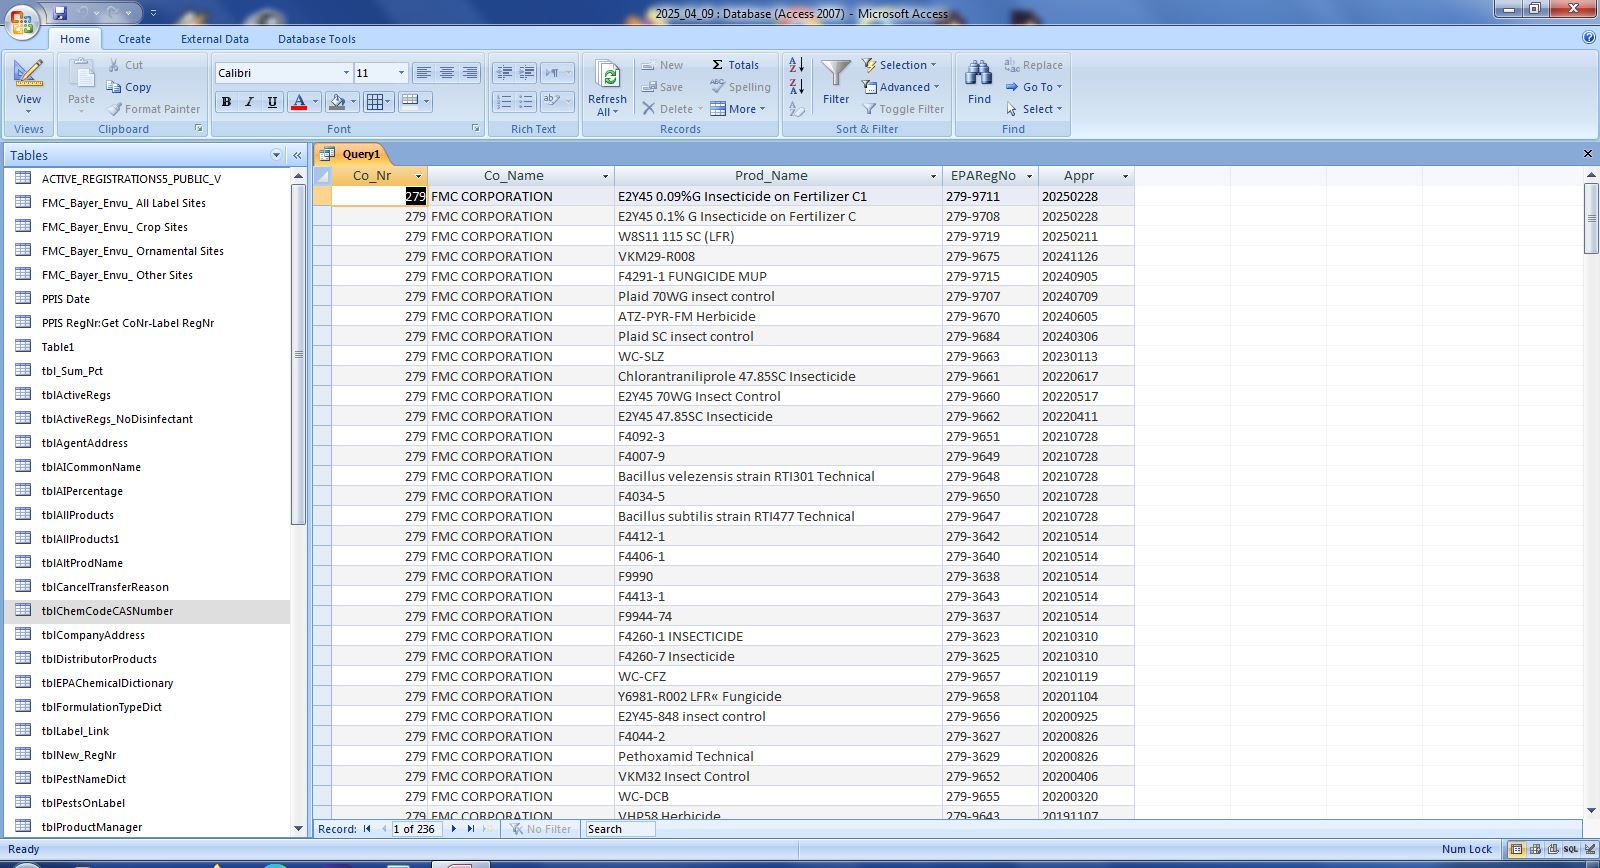The image size is (1600, 868).
Task: Click the Copy button
Action: point(129,87)
